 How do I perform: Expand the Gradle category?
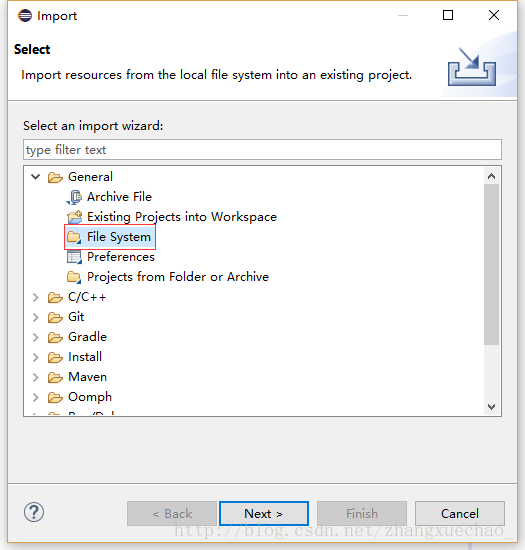coord(35,337)
